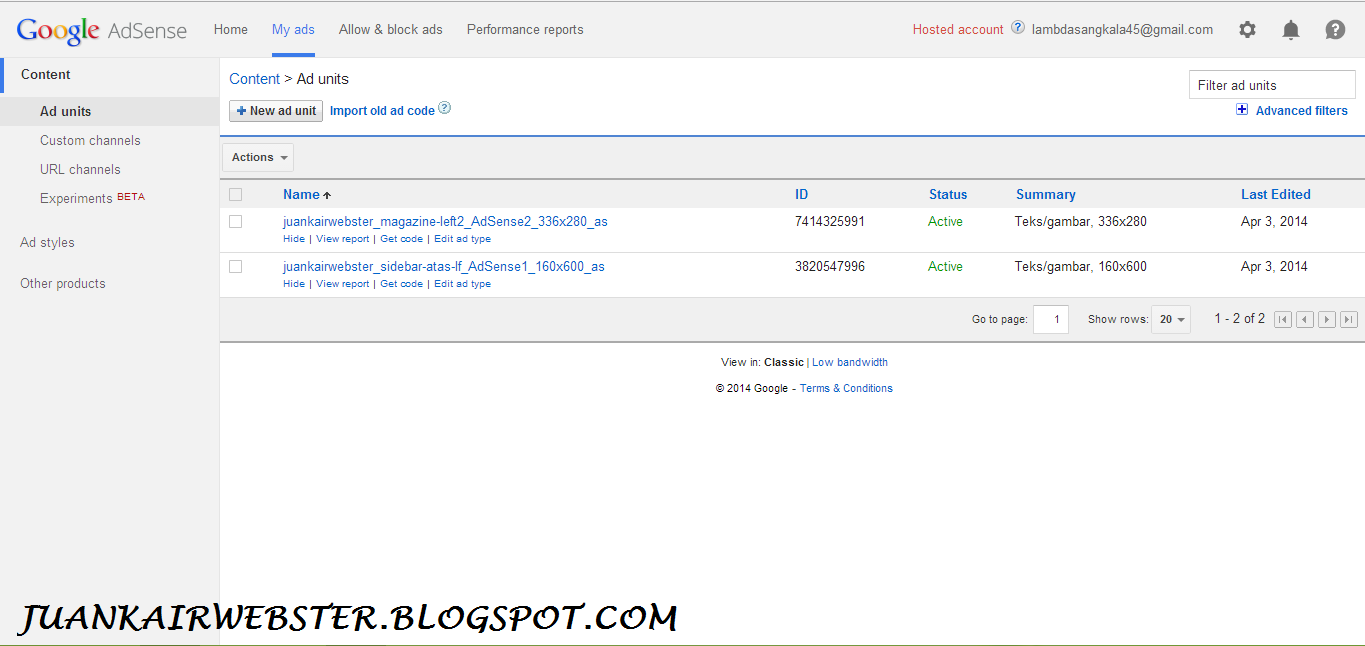Check the sidebar-atas-lf 160x600 ad unit checkbox

[235, 266]
